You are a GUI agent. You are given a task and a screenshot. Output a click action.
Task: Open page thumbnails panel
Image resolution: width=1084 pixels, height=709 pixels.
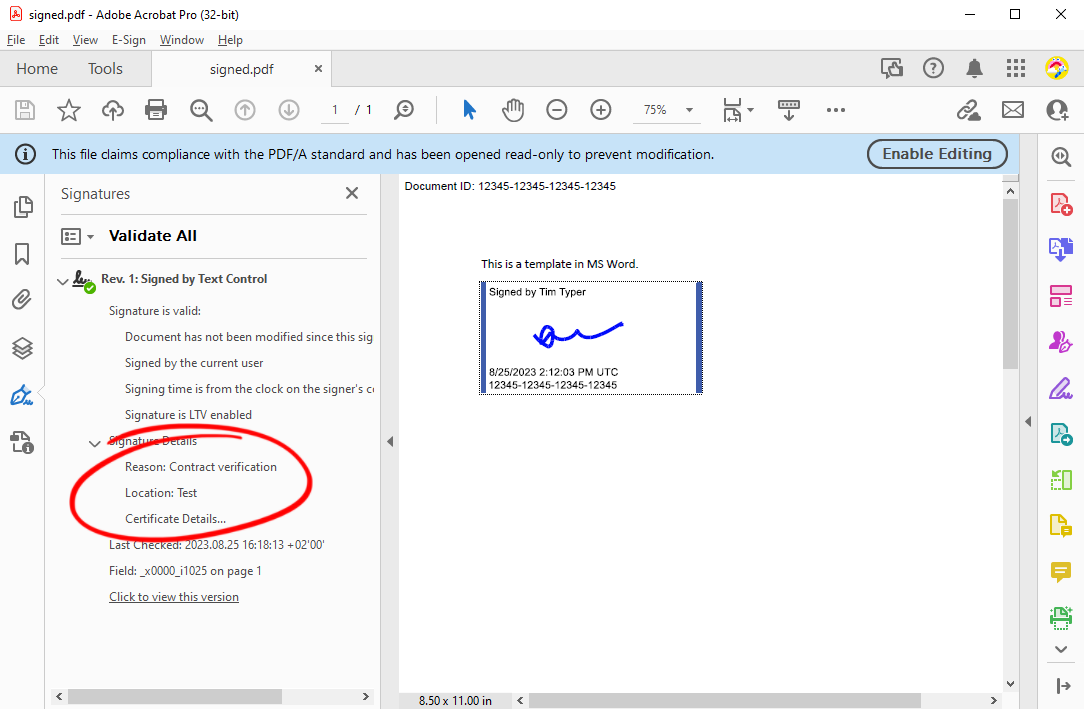pos(23,207)
